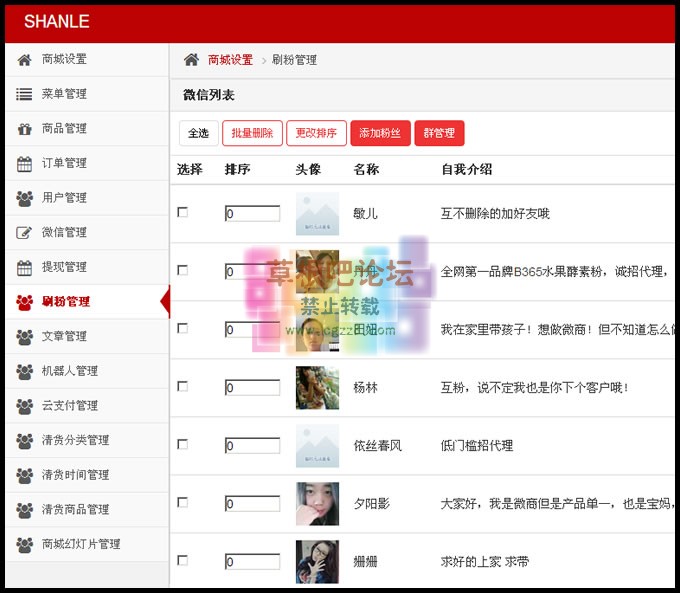
Task: Click the calendar icon next to 订单管理
Action: point(24,164)
